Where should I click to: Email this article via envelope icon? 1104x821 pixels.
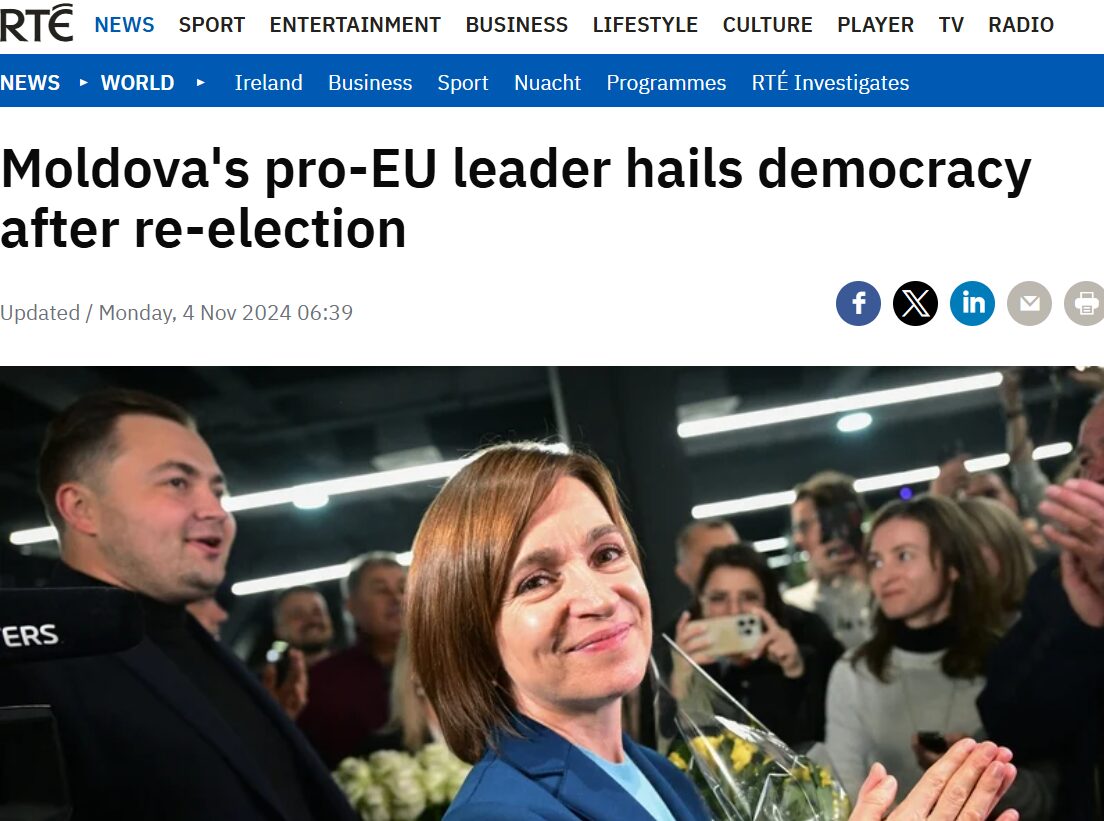(x=1029, y=303)
